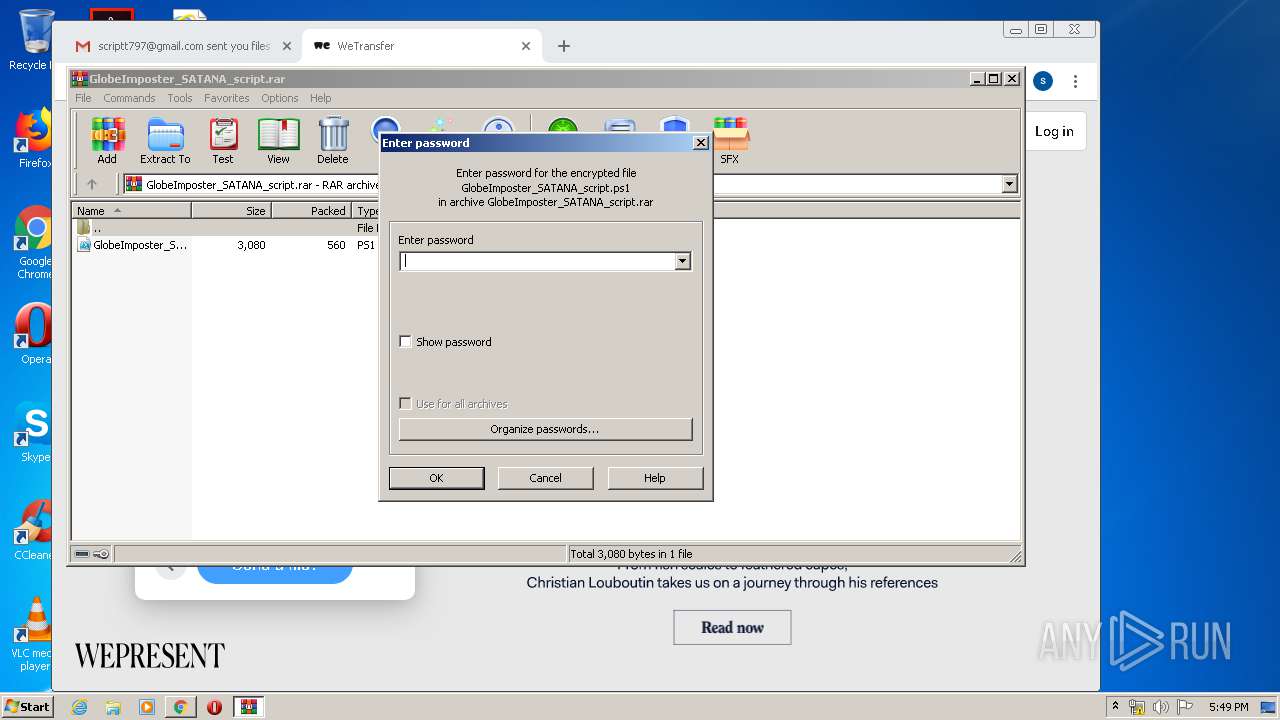
Task: Sort file list by Packed column
Action: [x=311, y=211]
